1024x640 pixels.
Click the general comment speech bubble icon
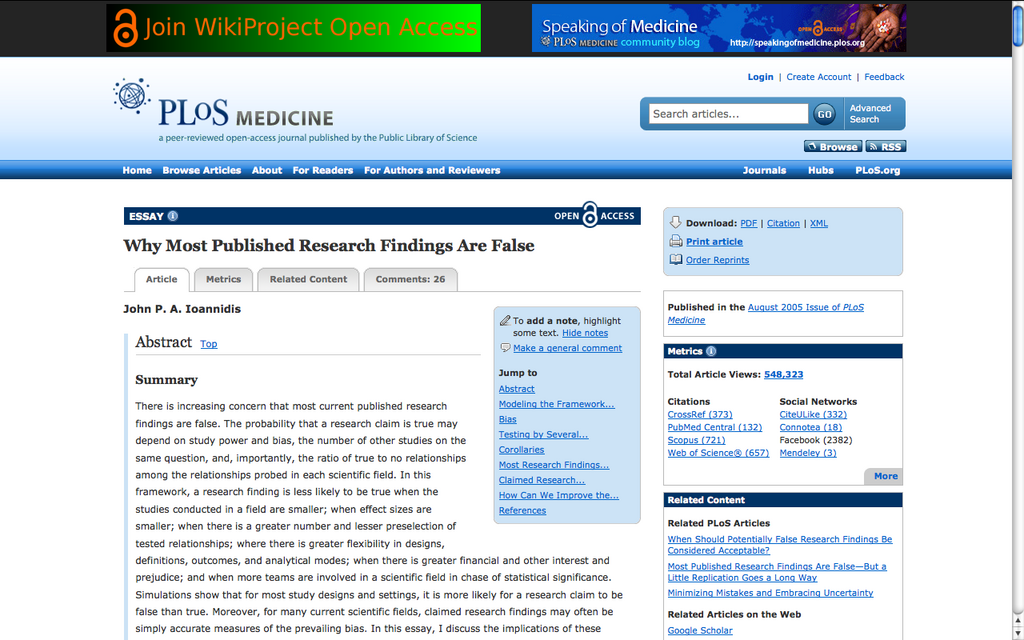(x=505, y=348)
